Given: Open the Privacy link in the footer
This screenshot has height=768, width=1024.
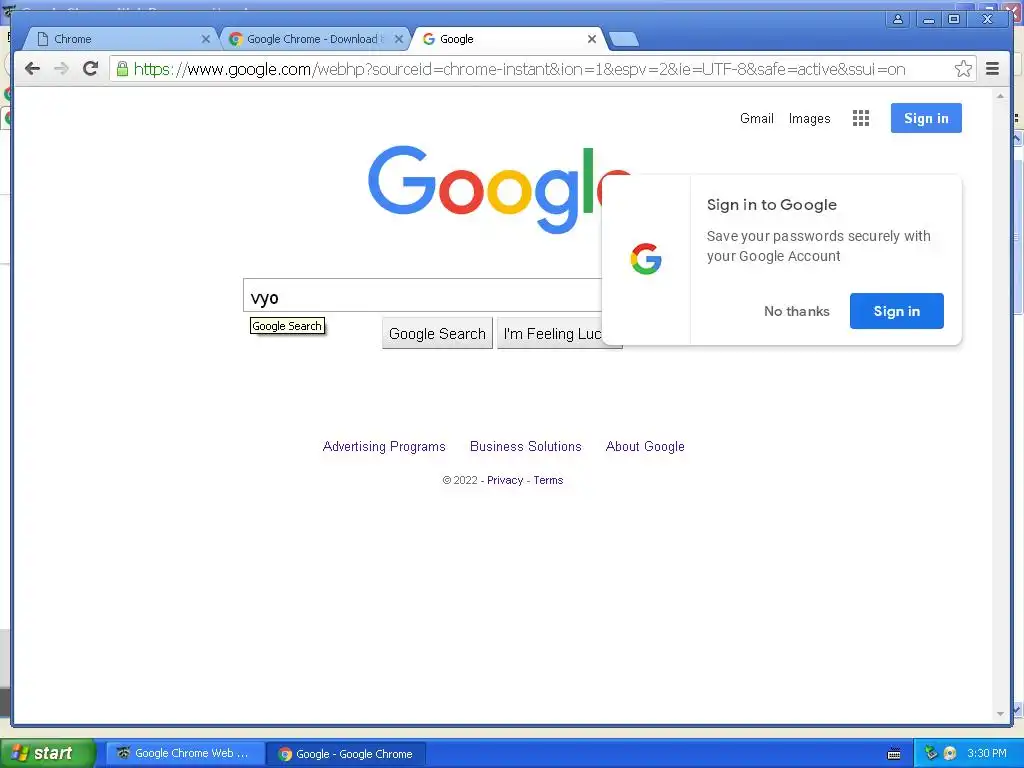Looking at the screenshot, I should coord(505,480).
